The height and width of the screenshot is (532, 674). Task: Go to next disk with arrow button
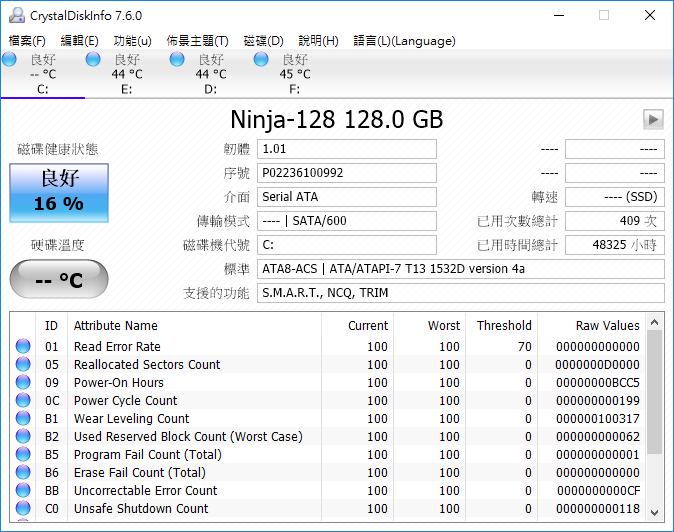pyautogui.click(x=653, y=119)
